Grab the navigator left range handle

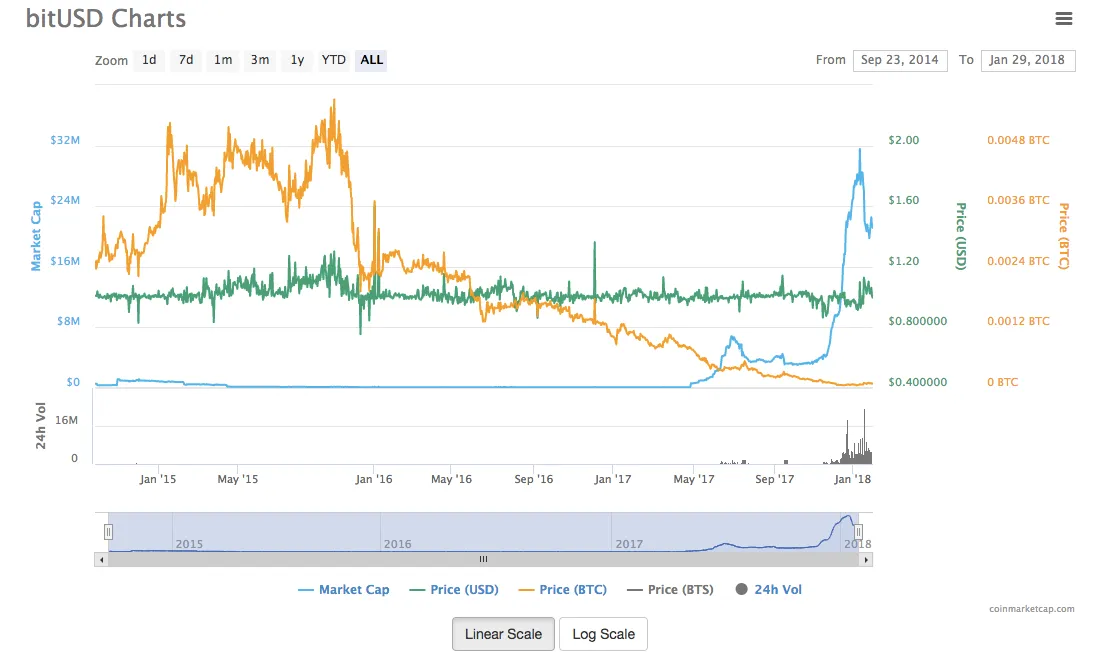coord(108,532)
